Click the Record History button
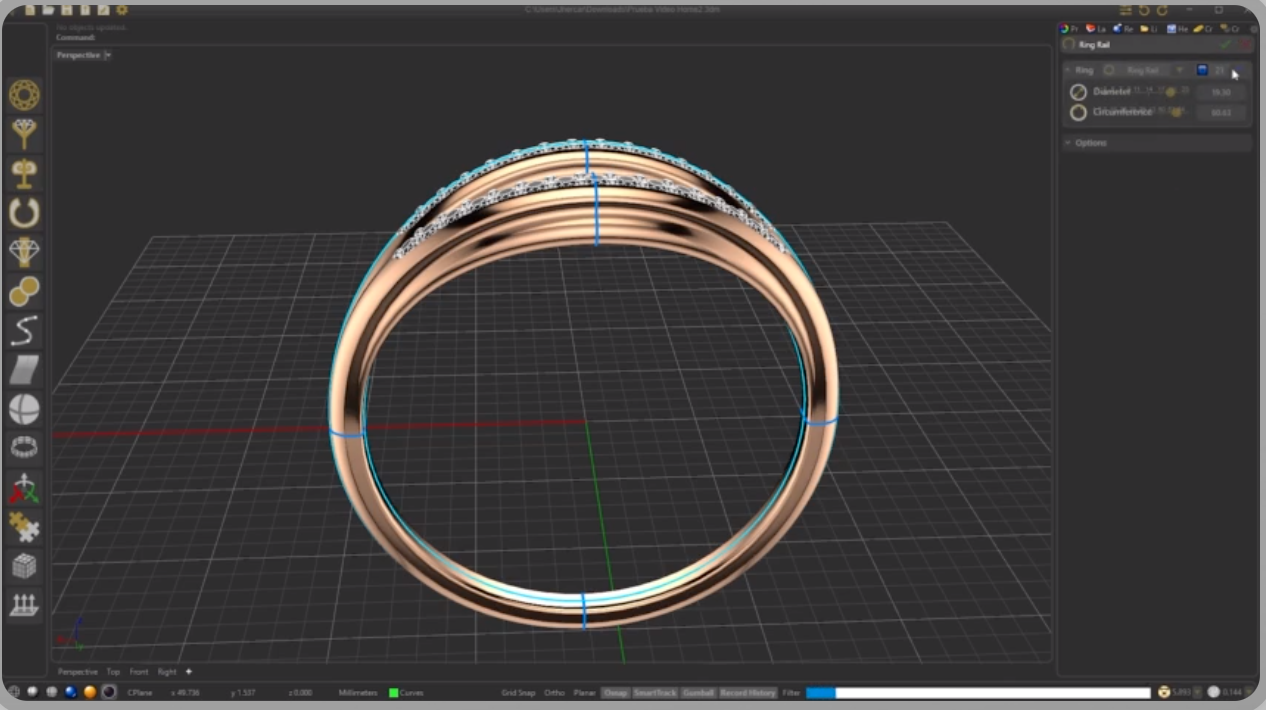Image resolution: width=1266 pixels, height=710 pixels. tap(748, 692)
